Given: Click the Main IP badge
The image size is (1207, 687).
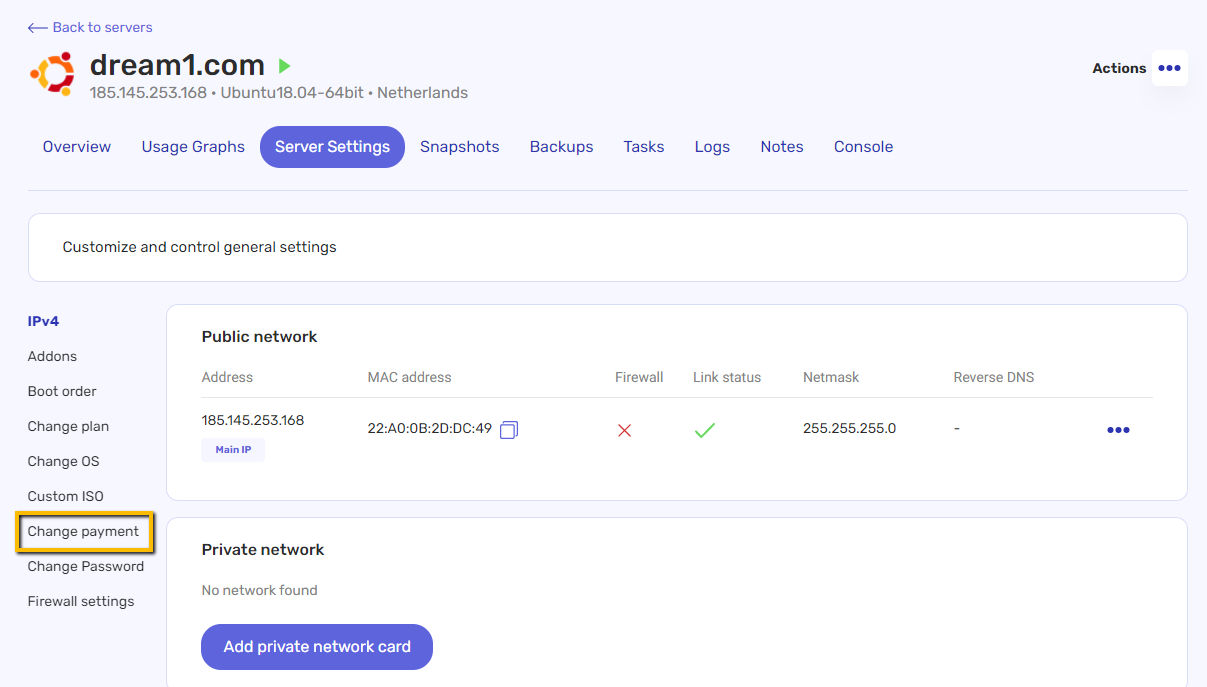Looking at the screenshot, I should [x=233, y=450].
